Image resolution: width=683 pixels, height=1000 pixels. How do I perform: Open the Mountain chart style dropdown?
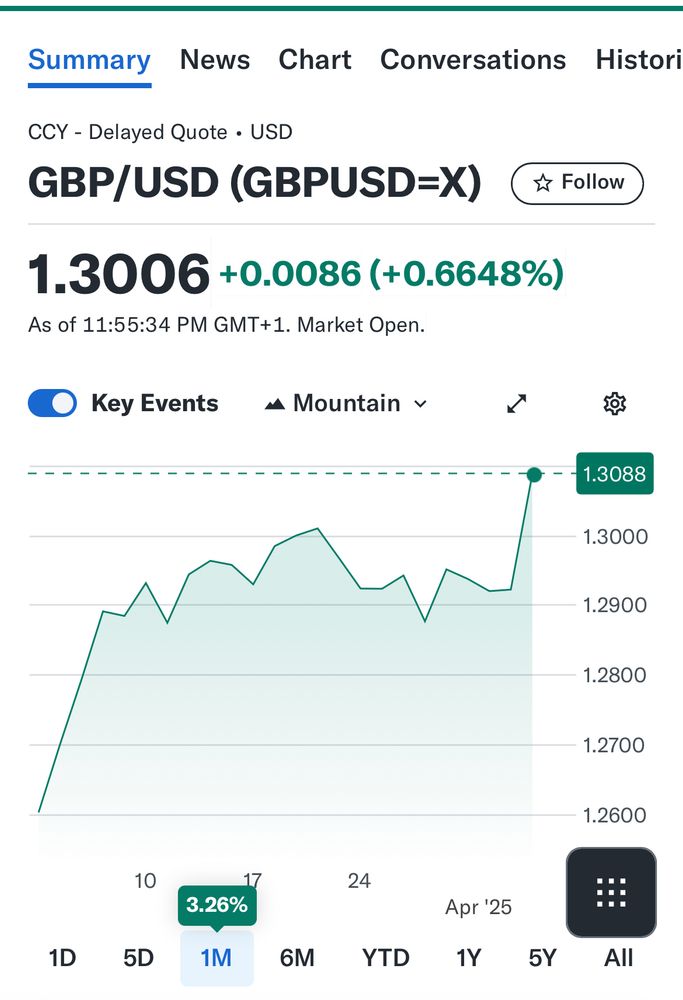pos(345,402)
